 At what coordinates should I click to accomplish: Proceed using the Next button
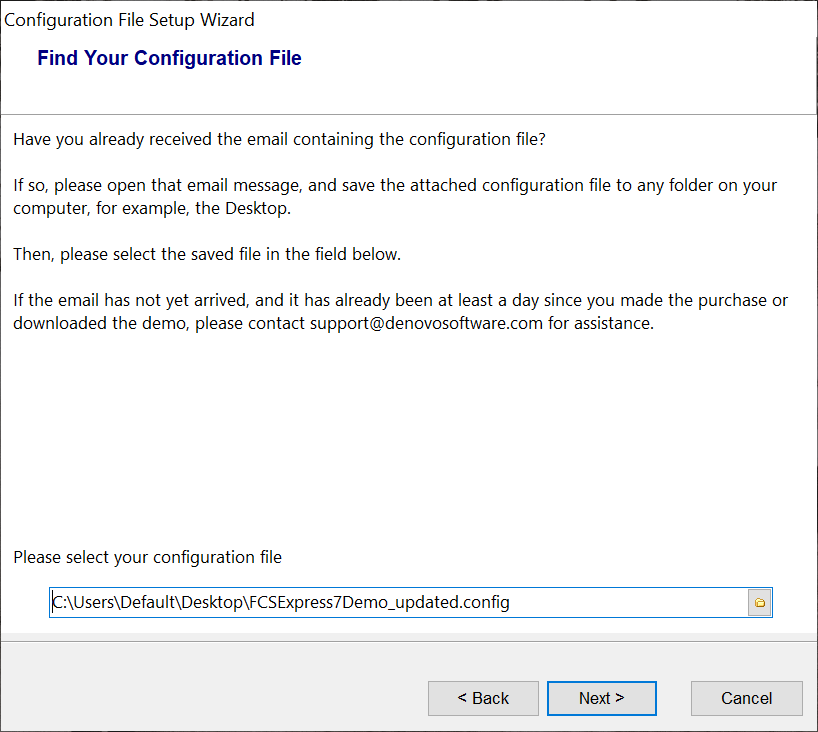(x=601, y=698)
